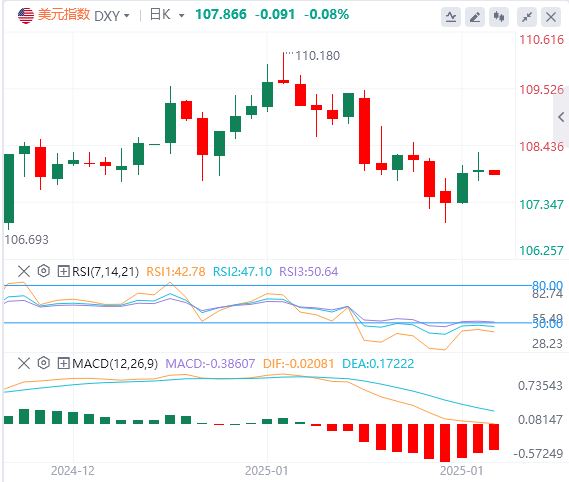
Task: Click the current price 107.866
Action: coord(221,15)
